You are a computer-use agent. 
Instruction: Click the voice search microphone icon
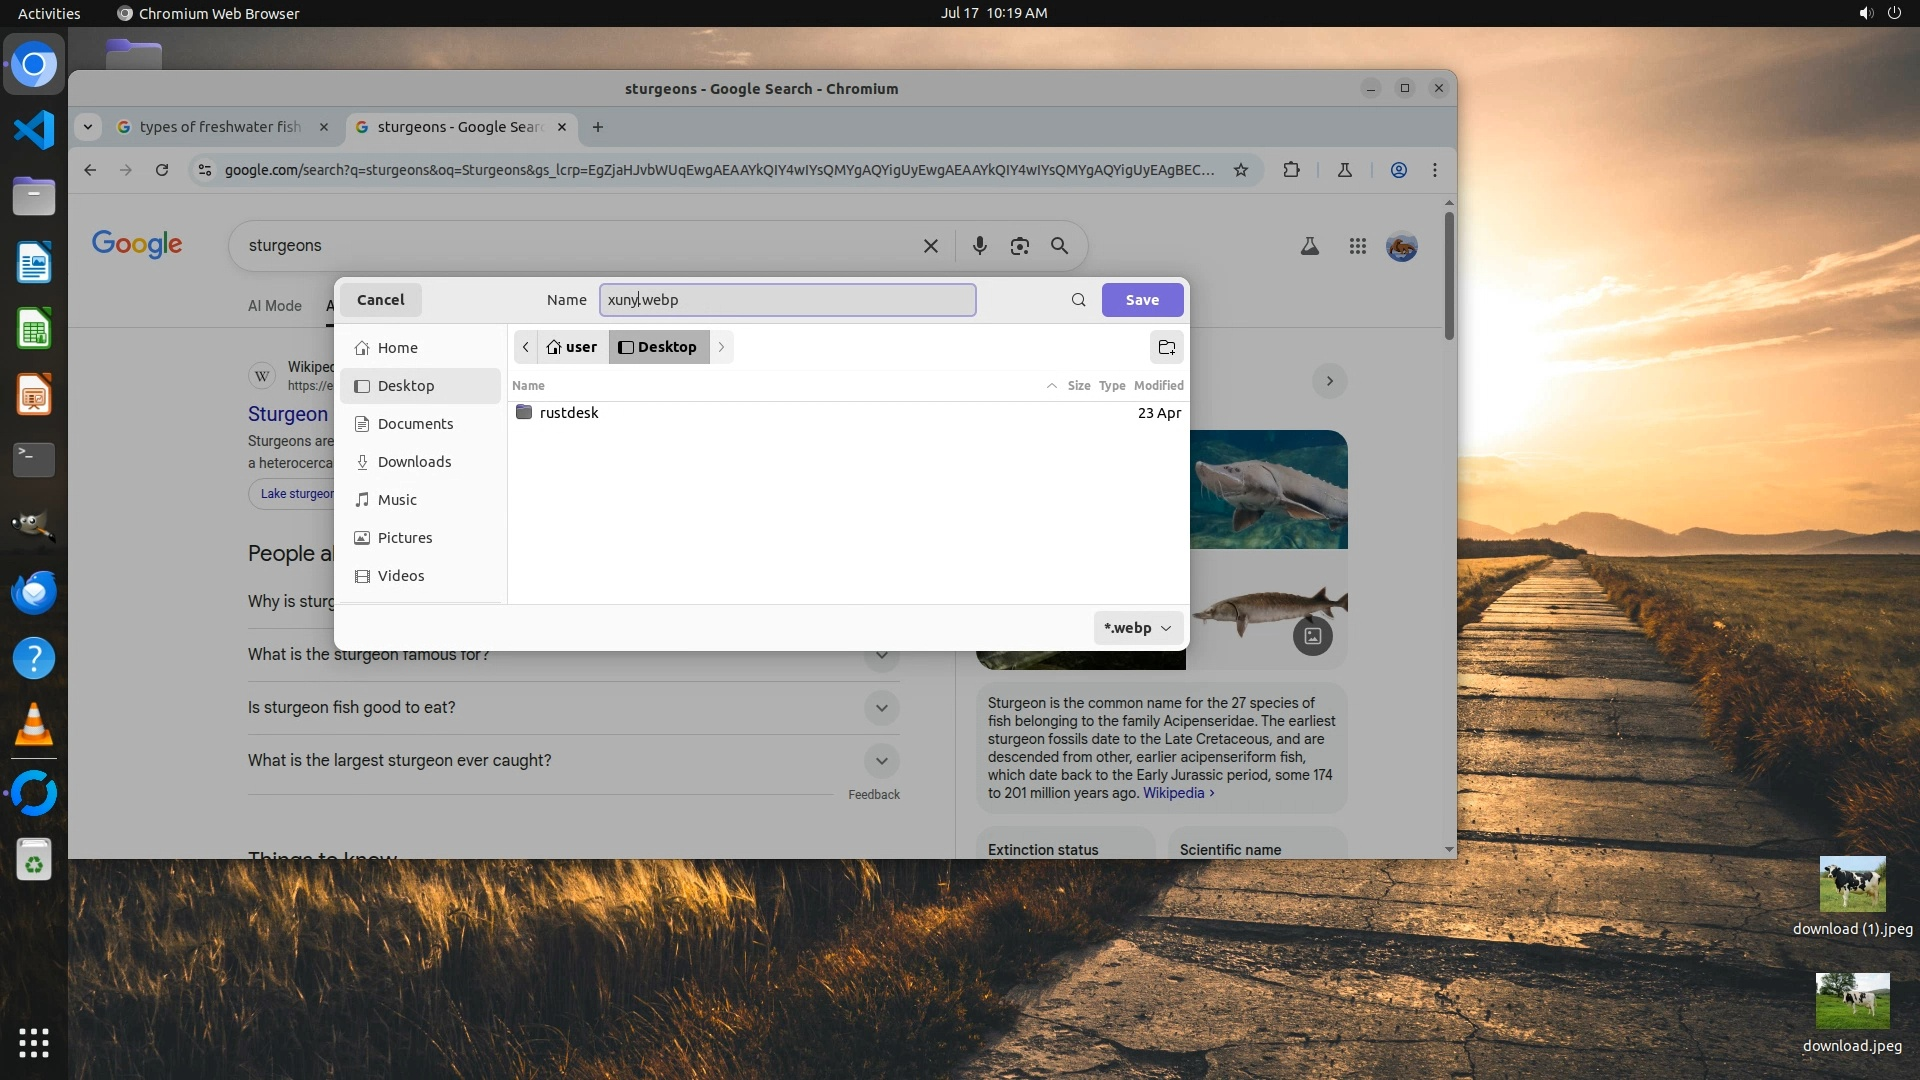tap(979, 246)
